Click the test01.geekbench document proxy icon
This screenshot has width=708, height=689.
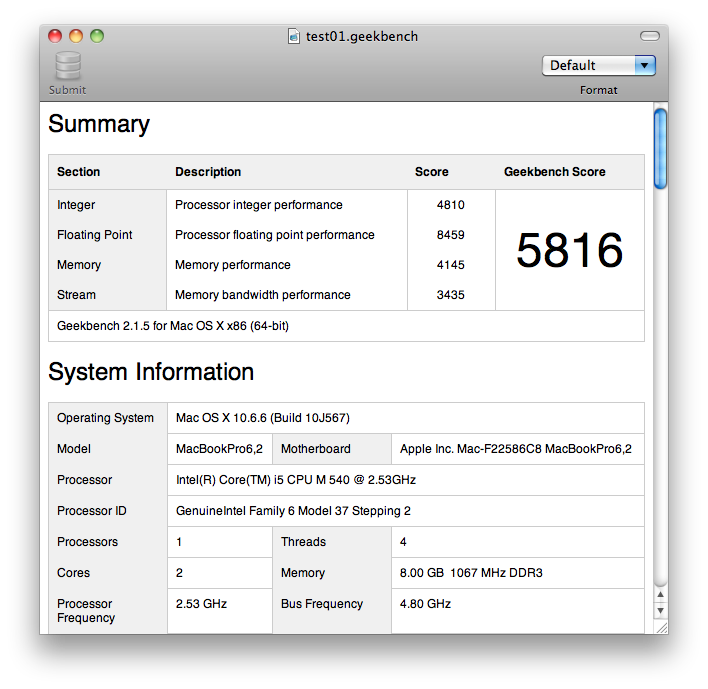[x=294, y=36]
